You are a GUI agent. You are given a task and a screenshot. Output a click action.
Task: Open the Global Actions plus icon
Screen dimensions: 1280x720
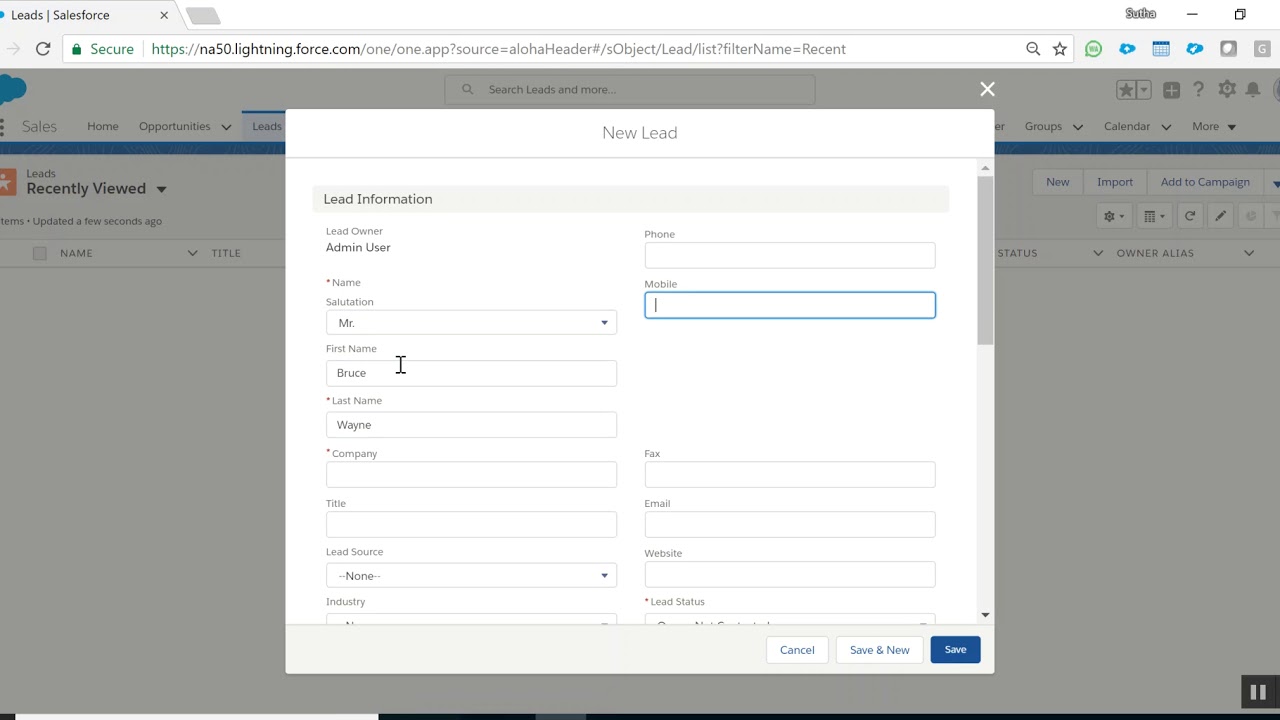1171,90
